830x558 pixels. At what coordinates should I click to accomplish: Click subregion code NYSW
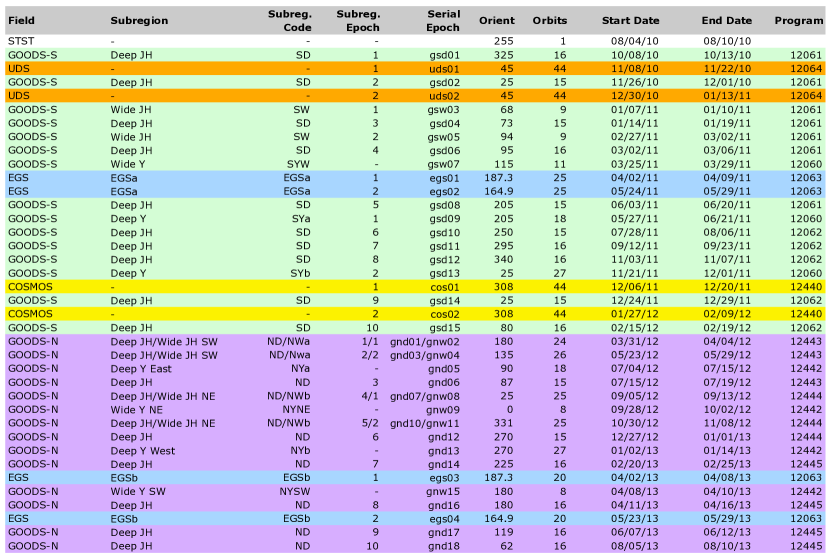pyautogui.click(x=295, y=492)
